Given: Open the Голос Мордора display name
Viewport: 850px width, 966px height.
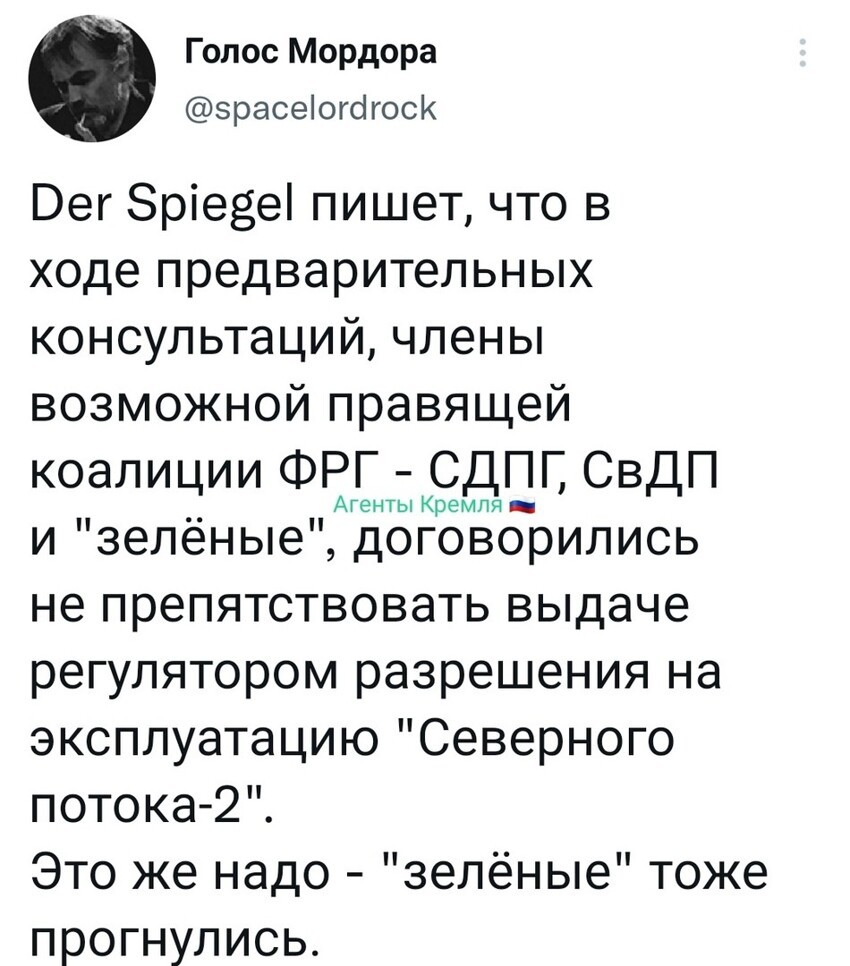Looking at the screenshot, I should click(x=311, y=52).
